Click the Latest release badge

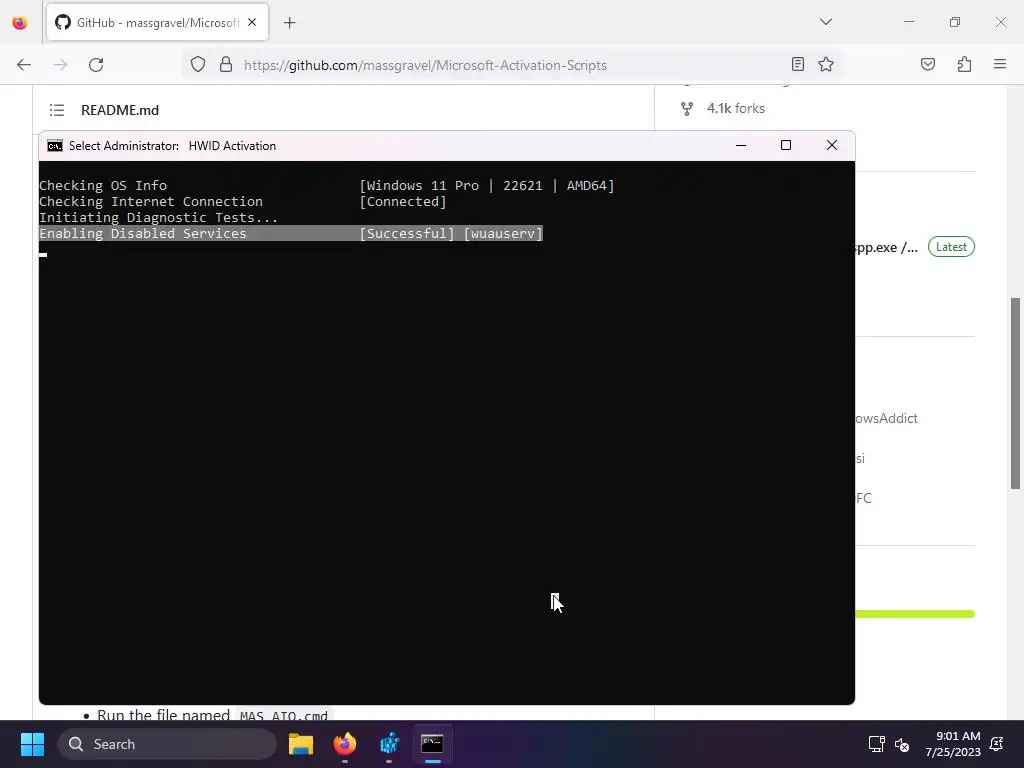[x=951, y=247]
